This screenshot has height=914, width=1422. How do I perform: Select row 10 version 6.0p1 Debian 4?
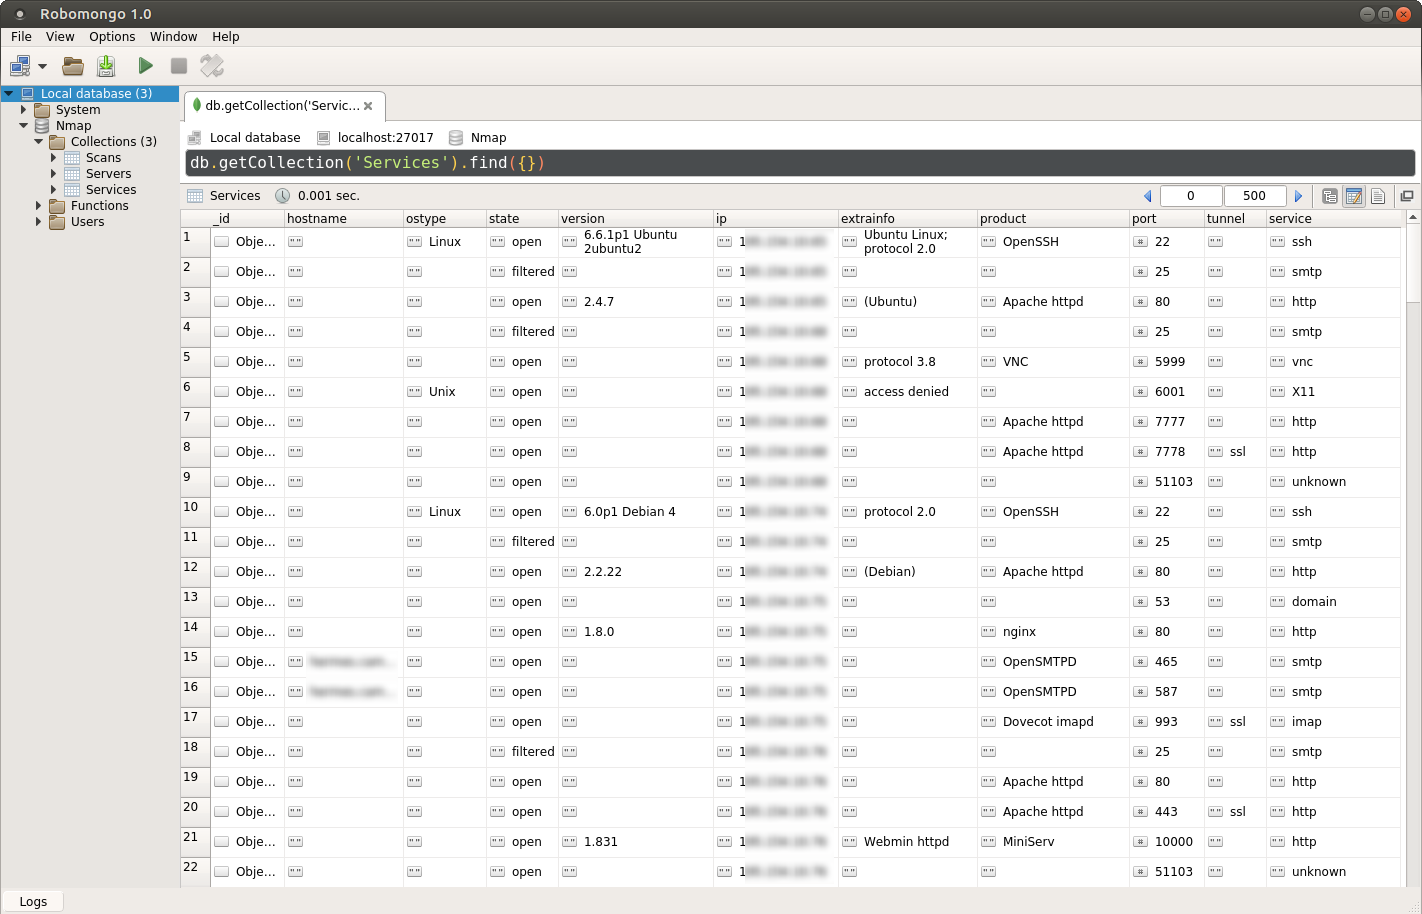click(x=636, y=512)
